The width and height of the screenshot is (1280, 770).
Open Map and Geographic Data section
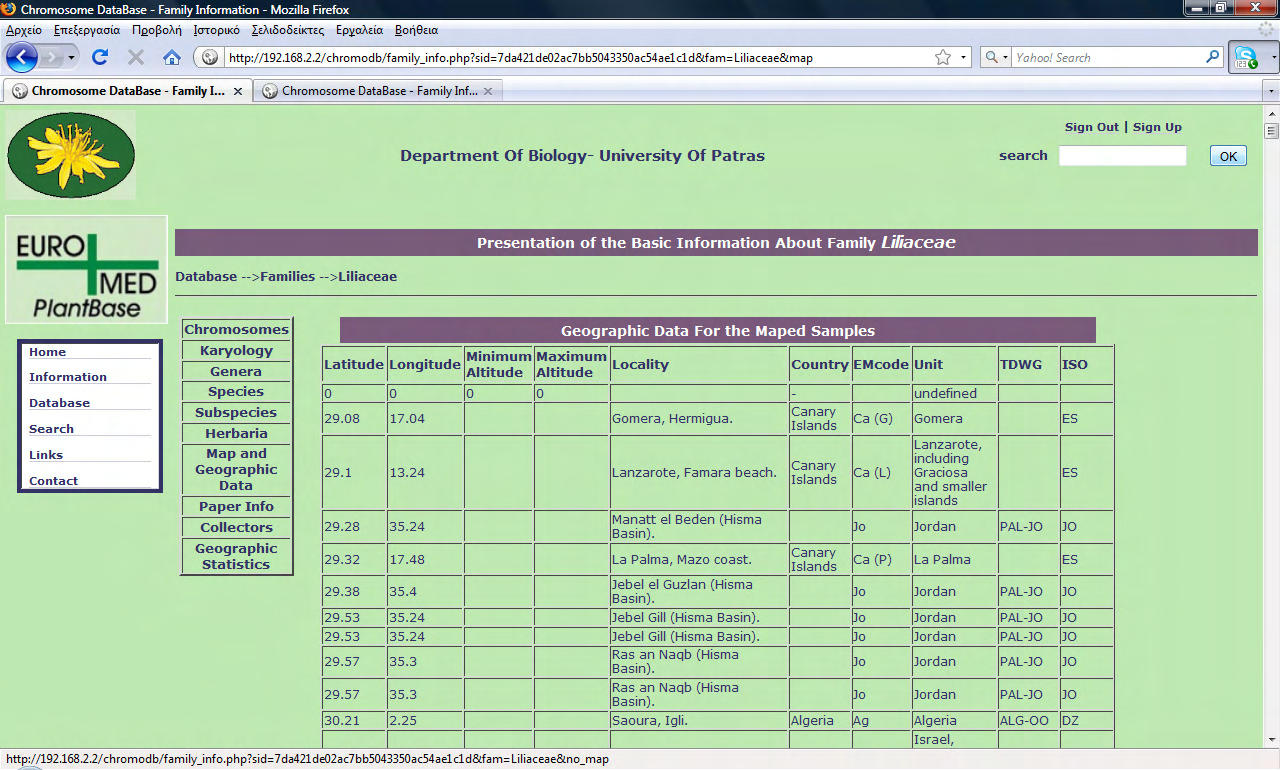click(x=236, y=470)
